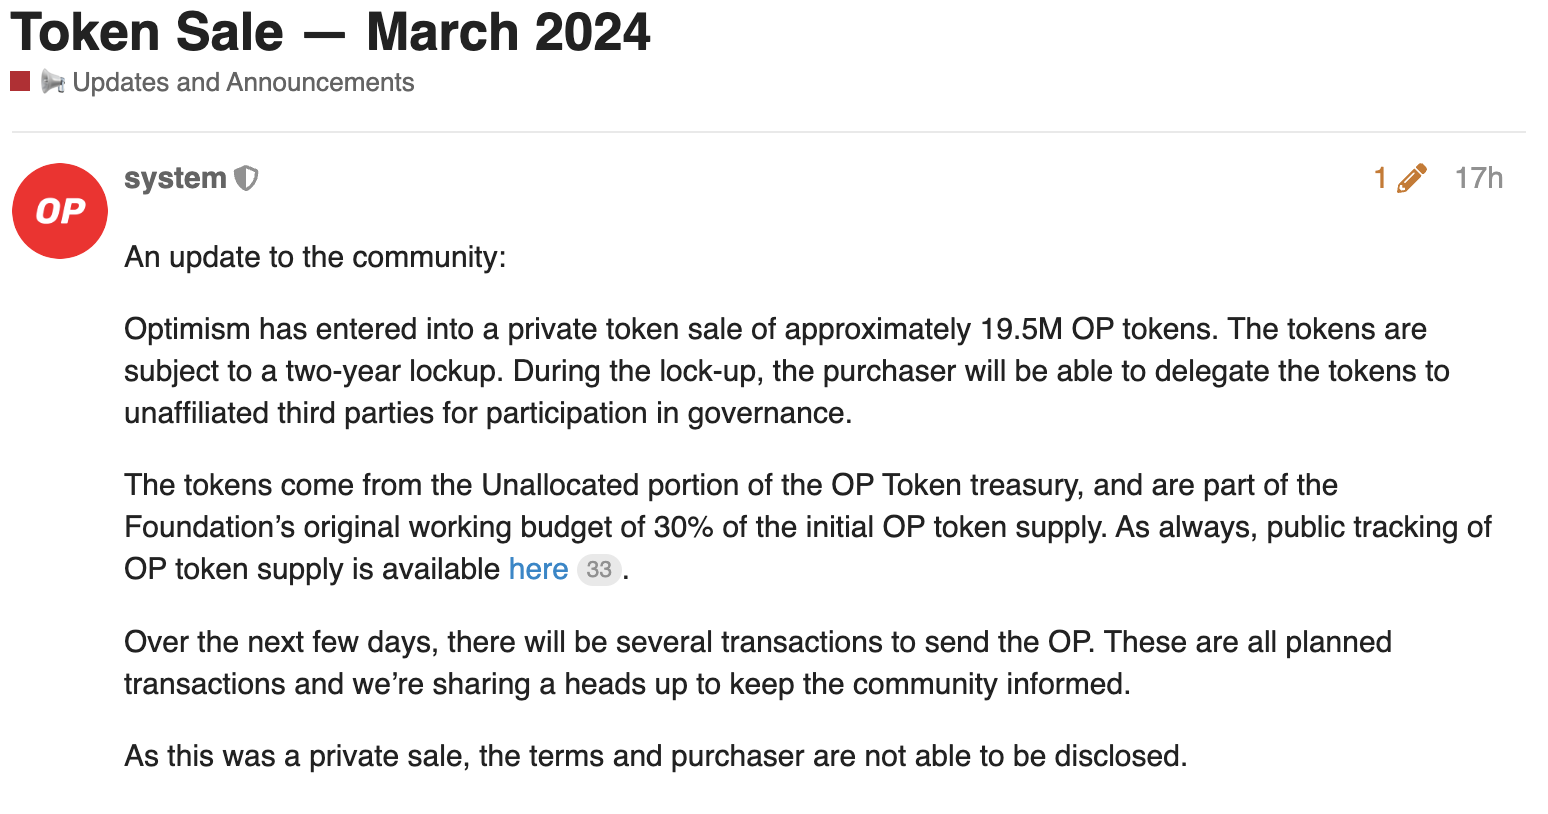Click the moderator shield icon beside system
This screenshot has width=1548, height=814.
click(x=246, y=179)
